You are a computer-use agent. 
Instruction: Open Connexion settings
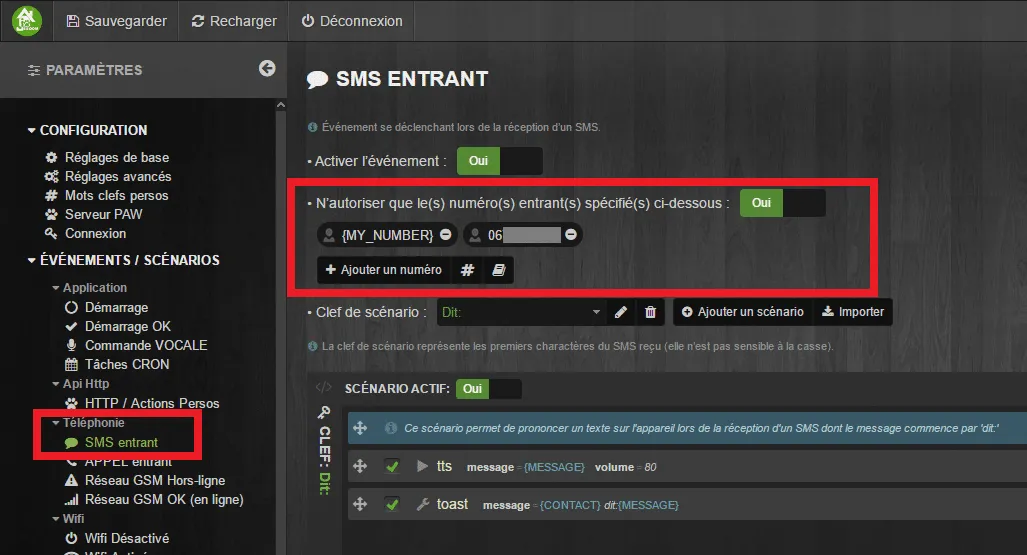pos(86,233)
